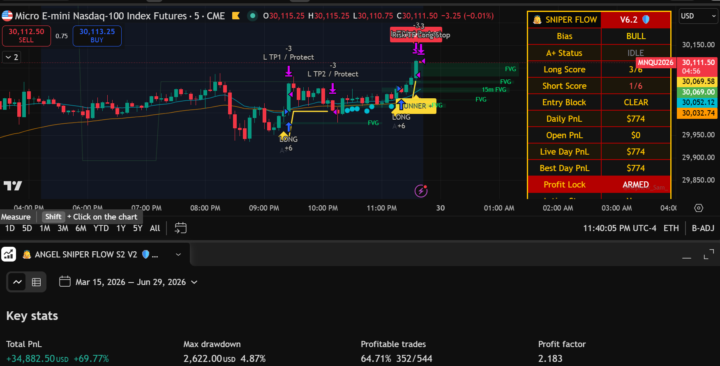Click the calendar icon beside date range

tap(65, 282)
